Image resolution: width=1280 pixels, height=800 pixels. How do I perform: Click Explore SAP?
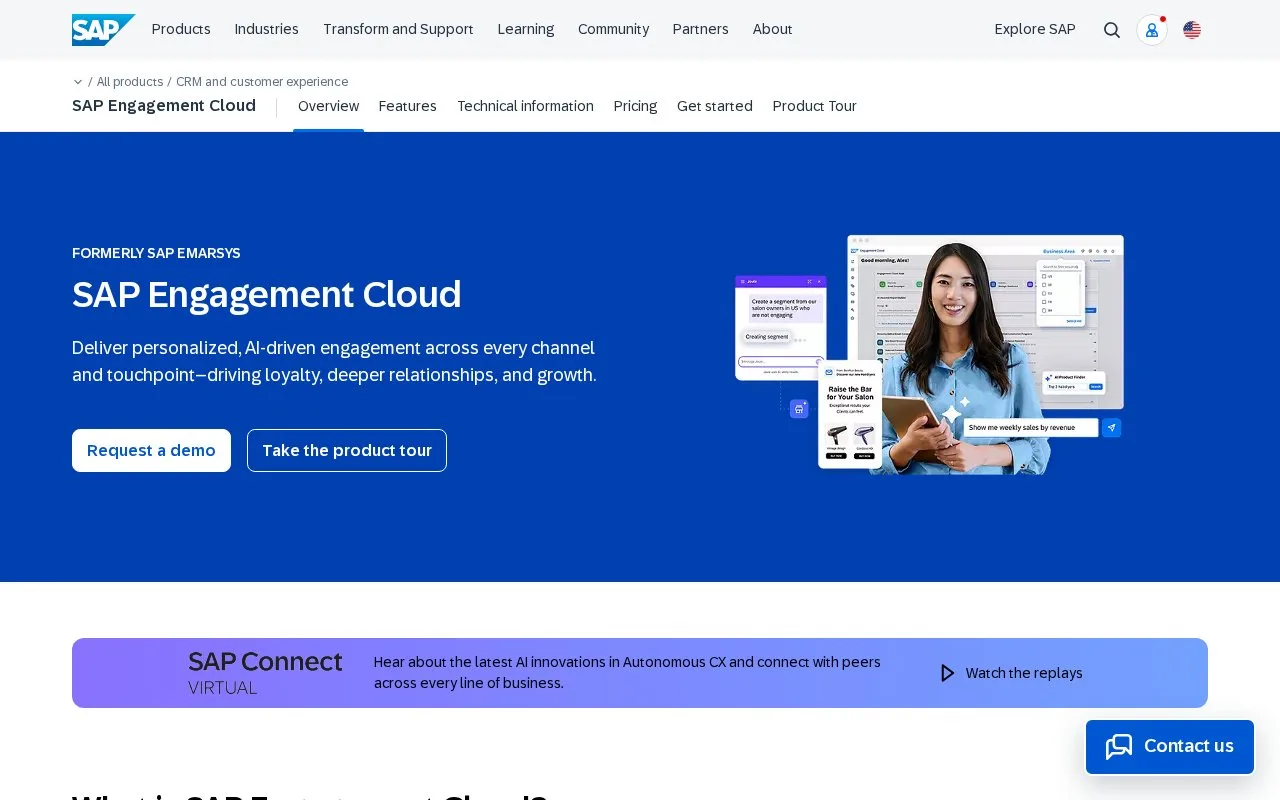pyautogui.click(x=1035, y=29)
